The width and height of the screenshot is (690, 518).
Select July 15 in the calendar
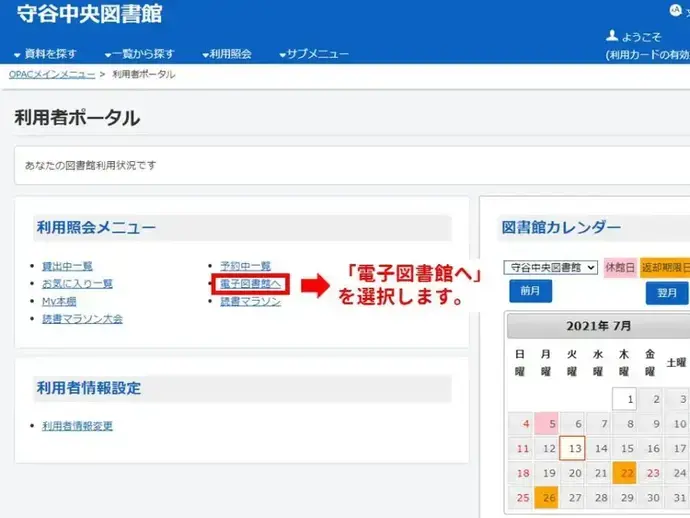(624, 448)
